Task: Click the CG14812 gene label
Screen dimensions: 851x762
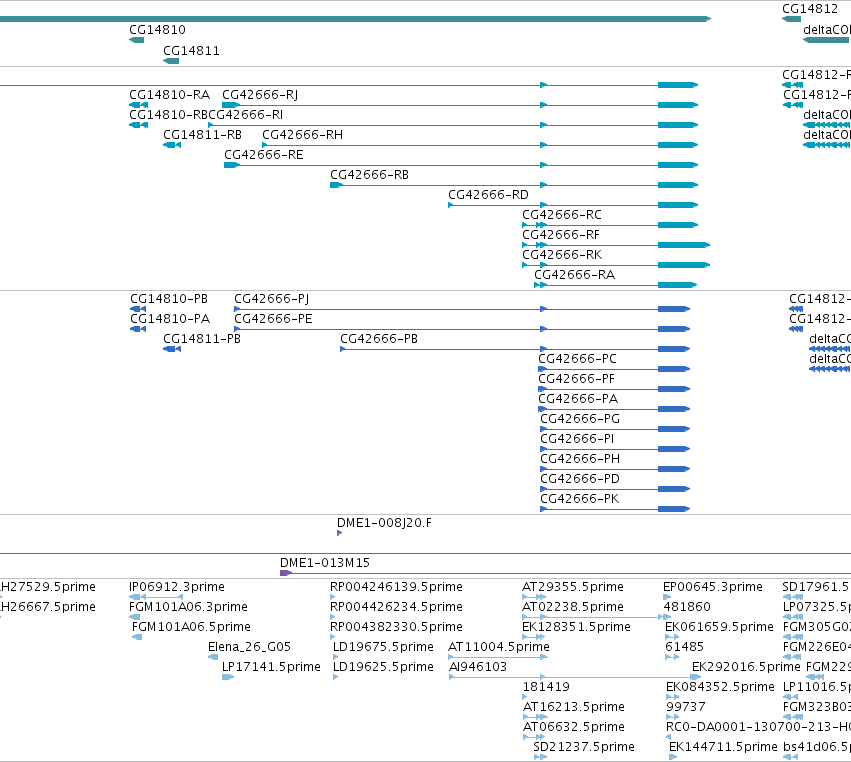Action: 810,9
